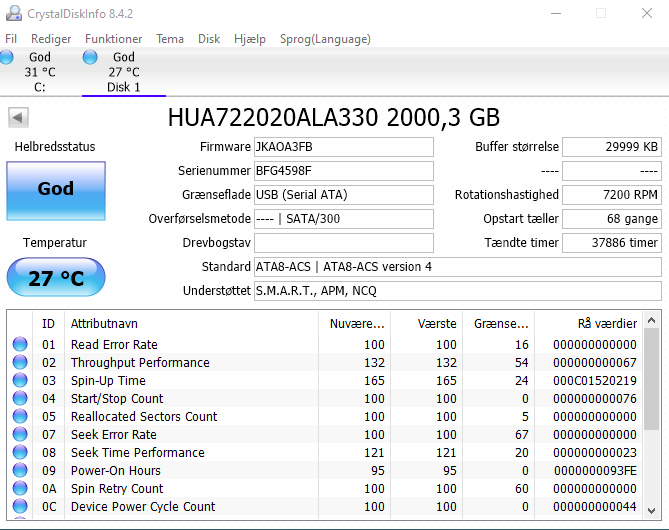This screenshot has height=530, width=669.
Task: Click the Serienummer field BFG4598F
Action: [x=344, y=171]
